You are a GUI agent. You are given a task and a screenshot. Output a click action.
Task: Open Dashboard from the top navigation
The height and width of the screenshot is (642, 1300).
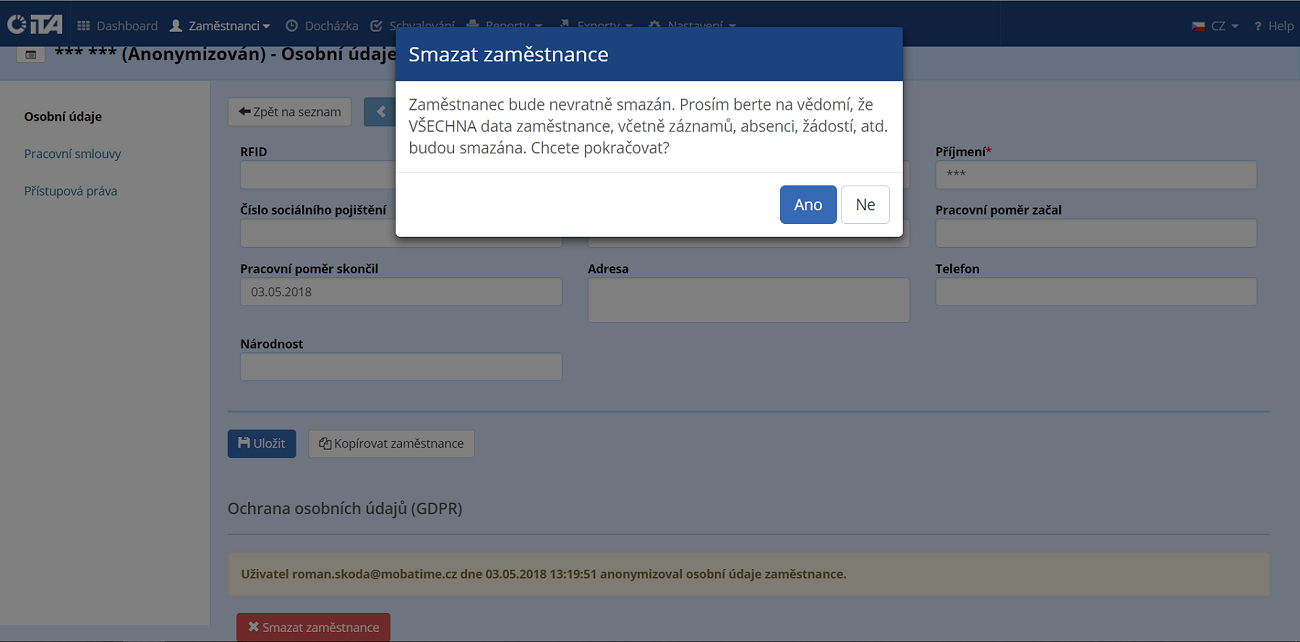[117, 26]
